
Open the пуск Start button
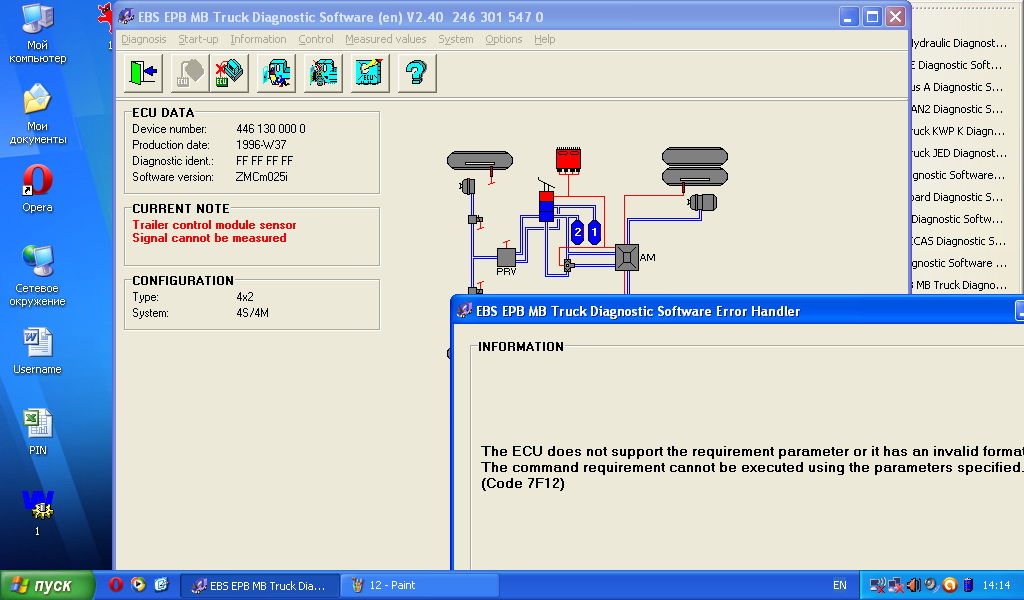(47, 585)
